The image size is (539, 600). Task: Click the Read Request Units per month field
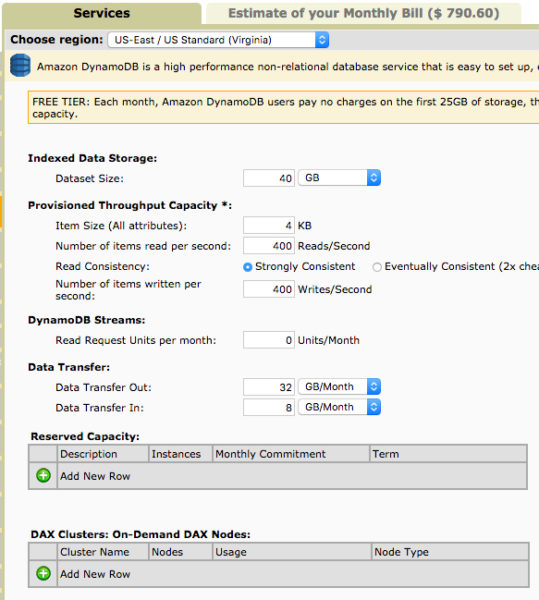coord(269,340)
